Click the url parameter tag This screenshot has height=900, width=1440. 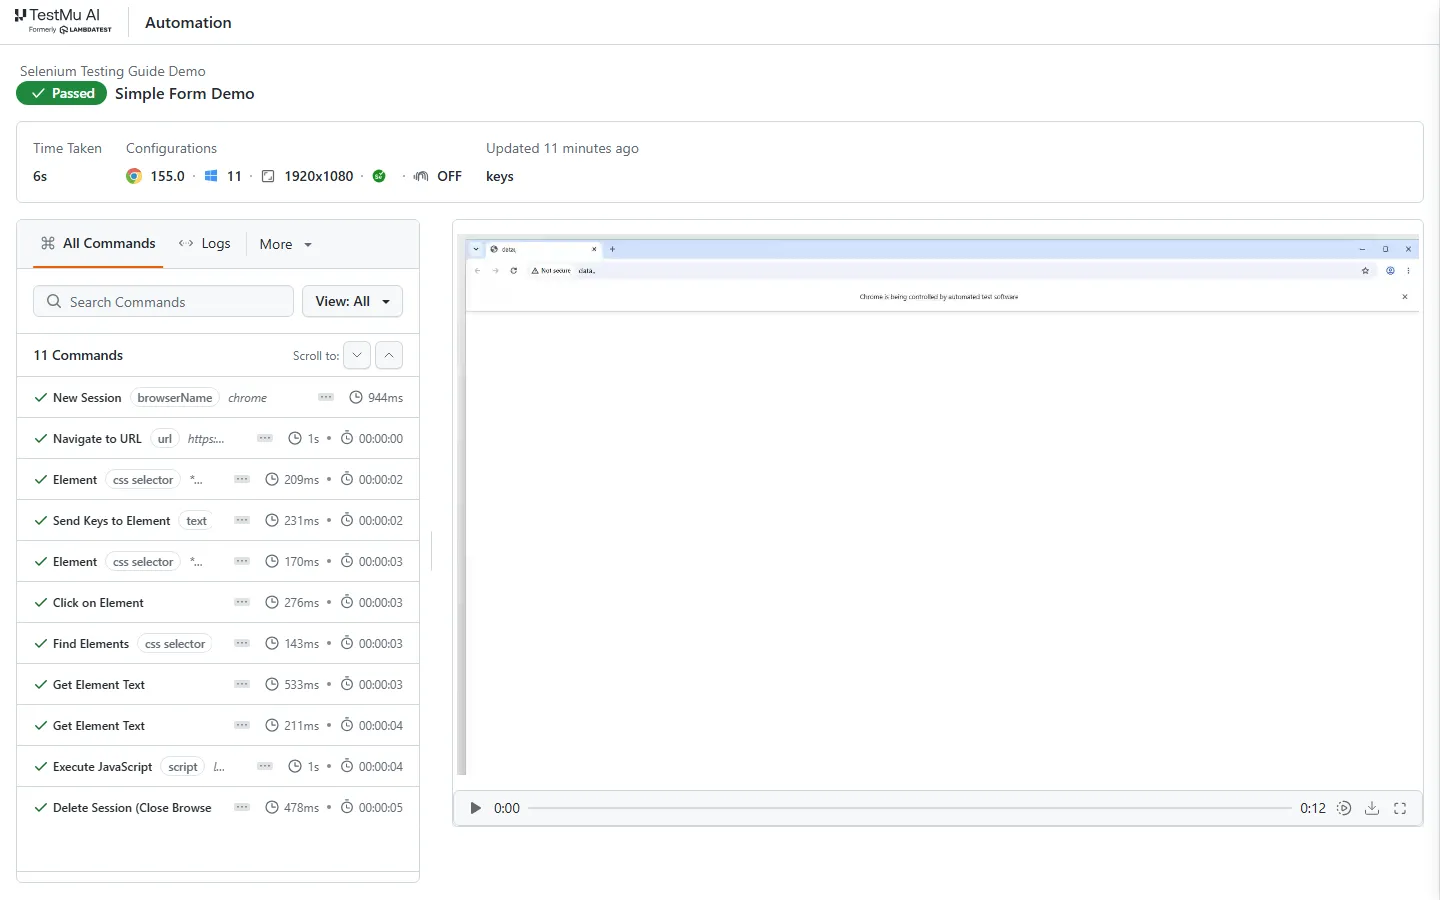pos(165,438)
